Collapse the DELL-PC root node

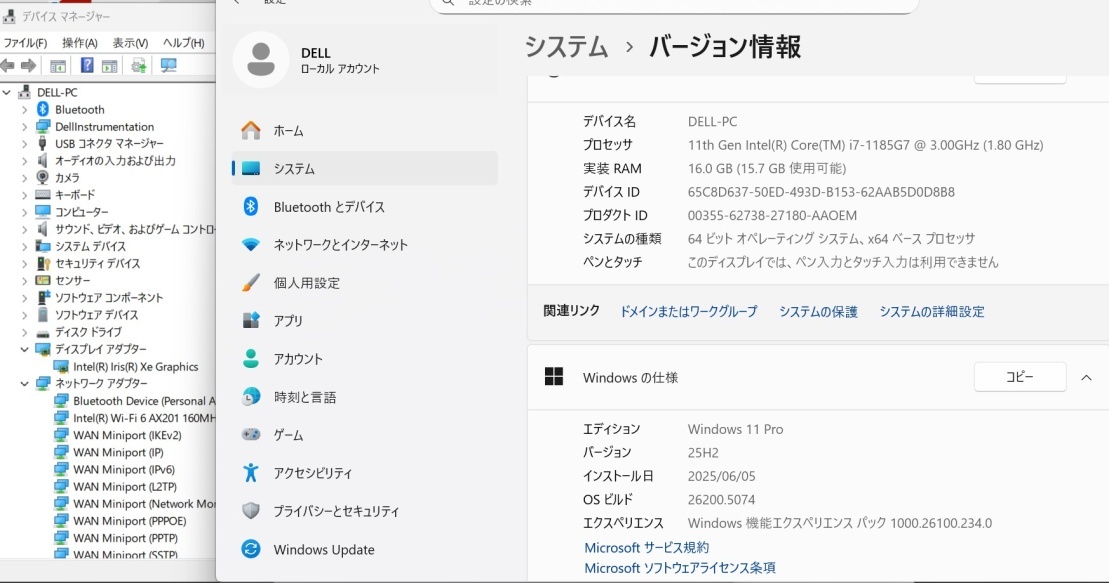[7, 92]
